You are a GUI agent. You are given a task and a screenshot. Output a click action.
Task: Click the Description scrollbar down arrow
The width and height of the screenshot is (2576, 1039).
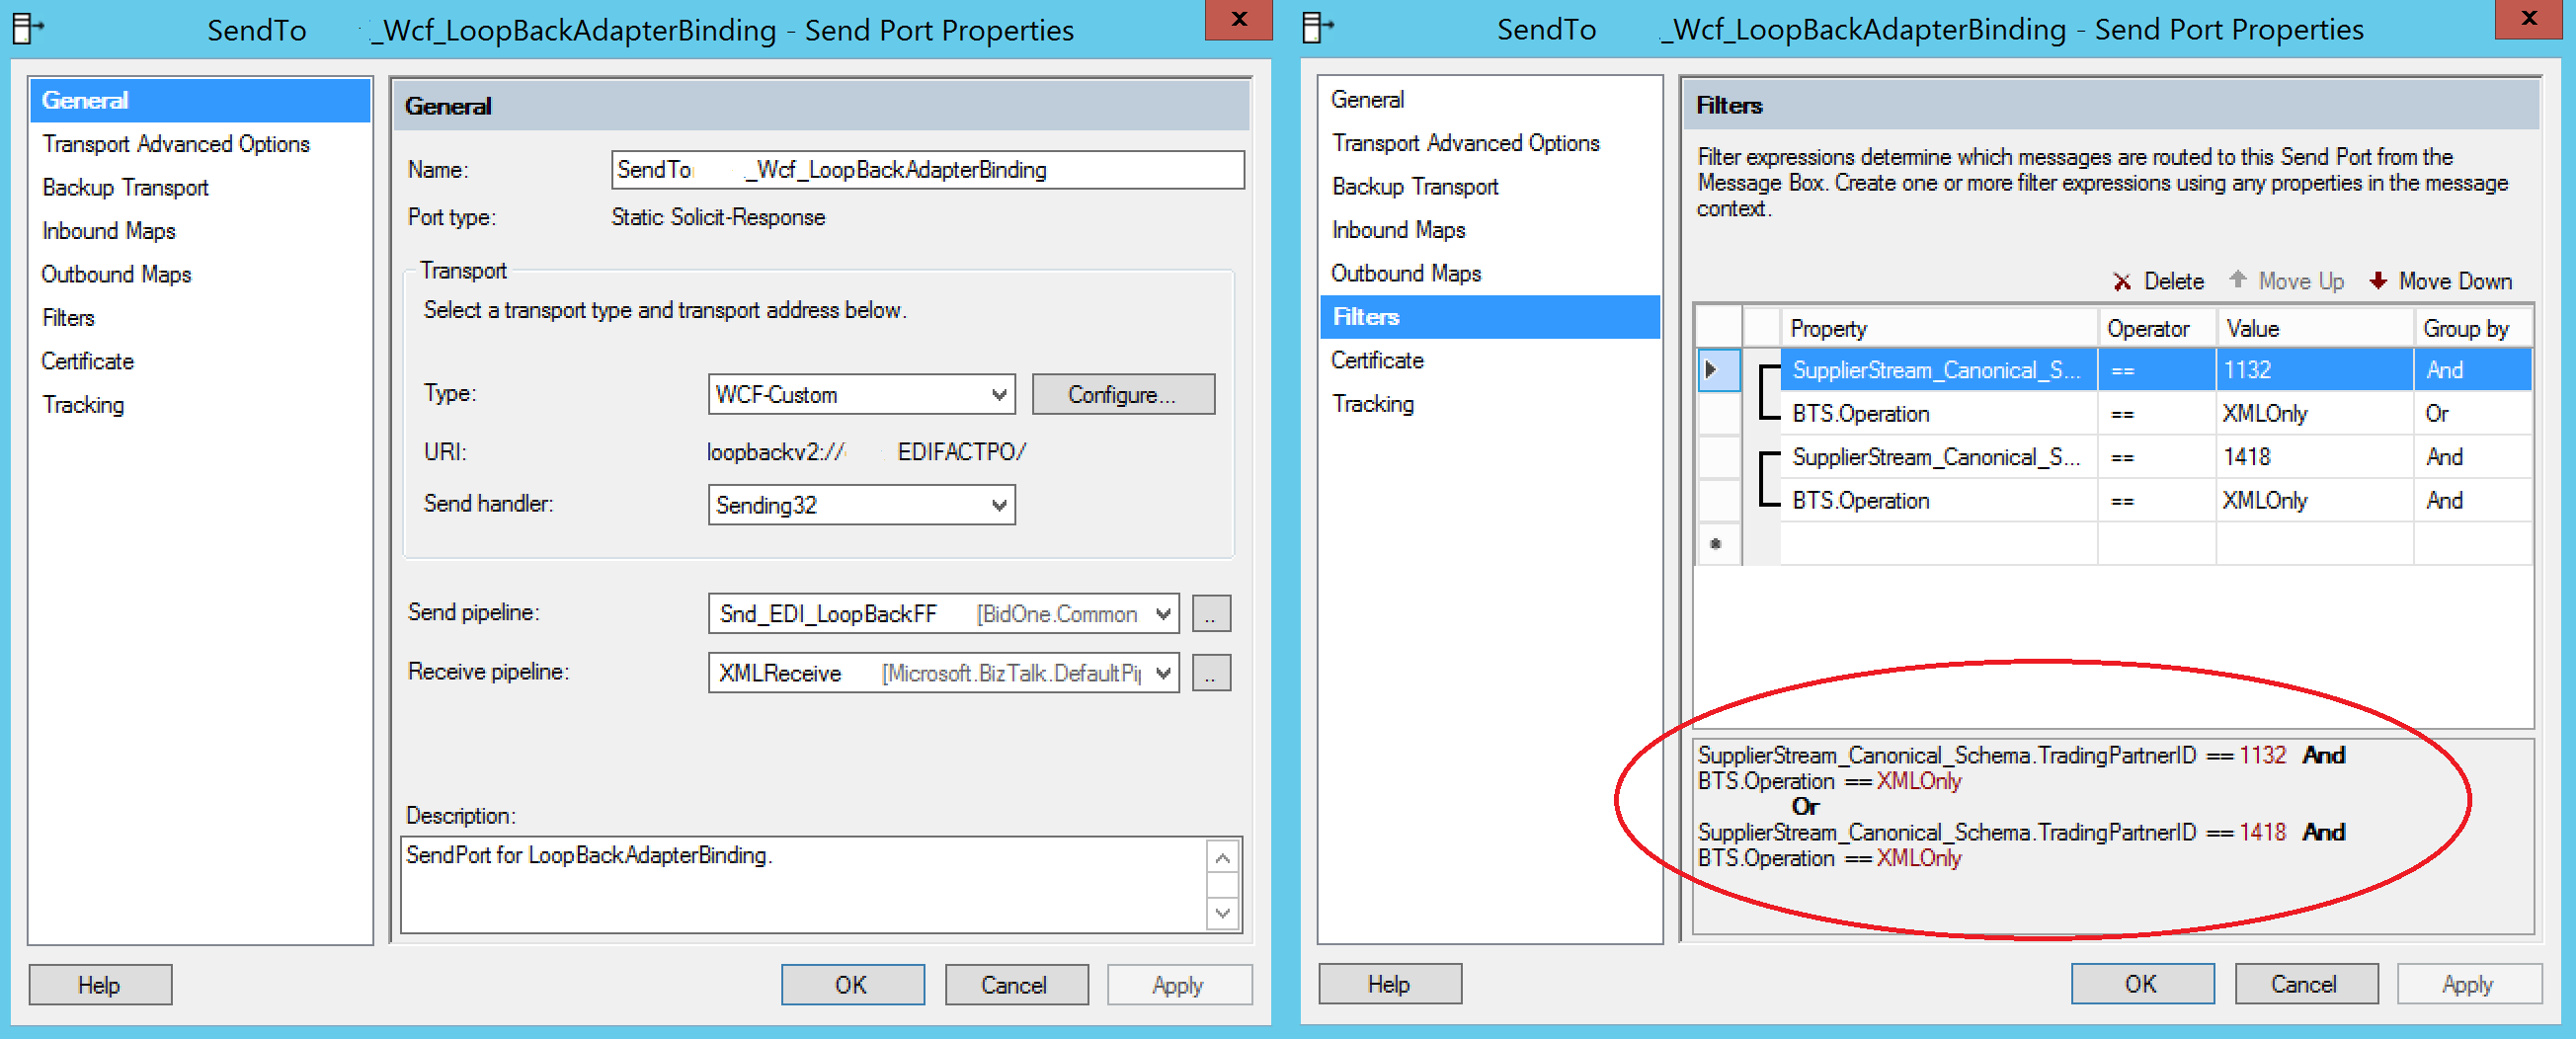[x=1223, y=913]
